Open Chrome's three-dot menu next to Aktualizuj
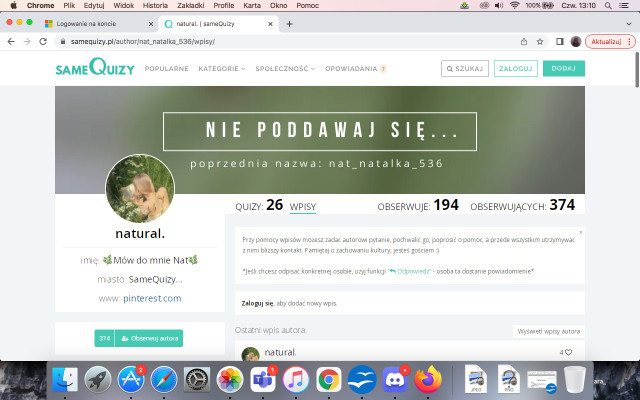This screenshot has width=640, height=400. [630, 42]
